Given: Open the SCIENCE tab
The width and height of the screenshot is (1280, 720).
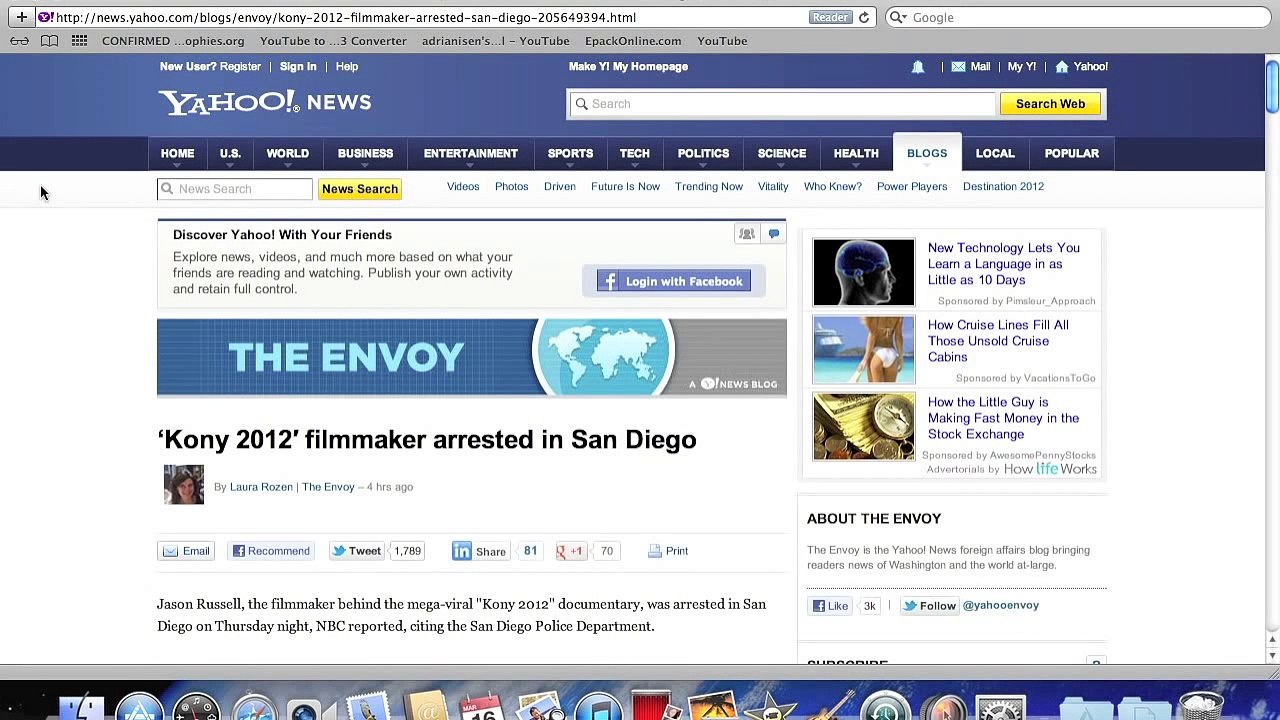Looking at the screenshot, I should point(781,154).
